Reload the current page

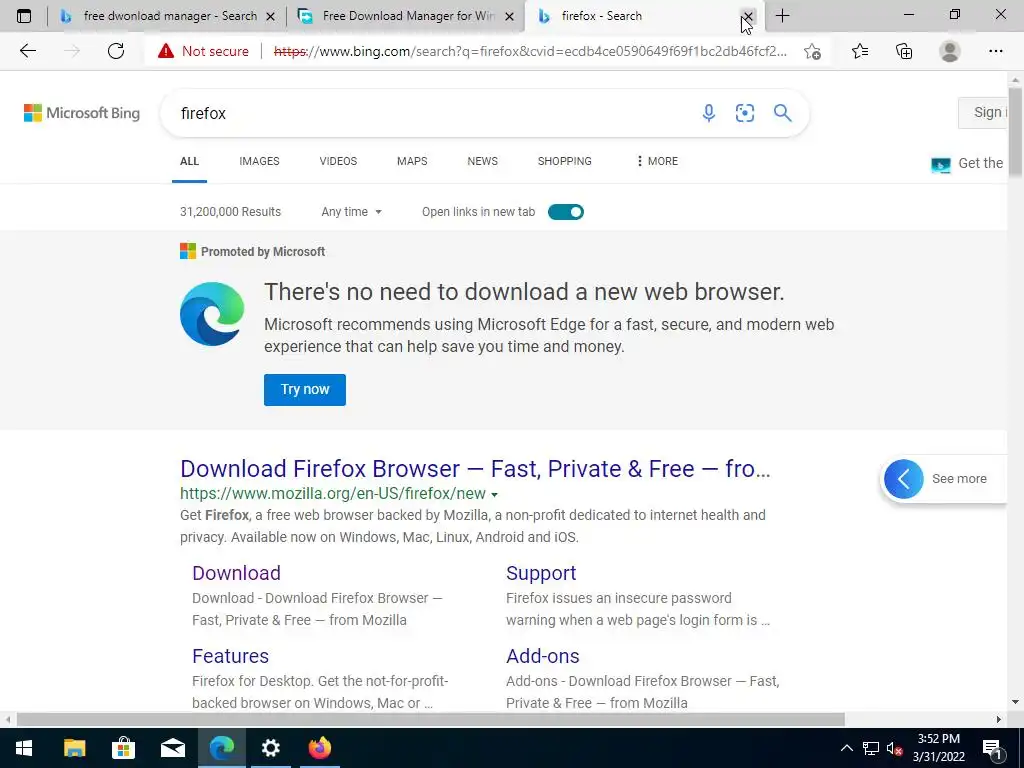[116, 51]
